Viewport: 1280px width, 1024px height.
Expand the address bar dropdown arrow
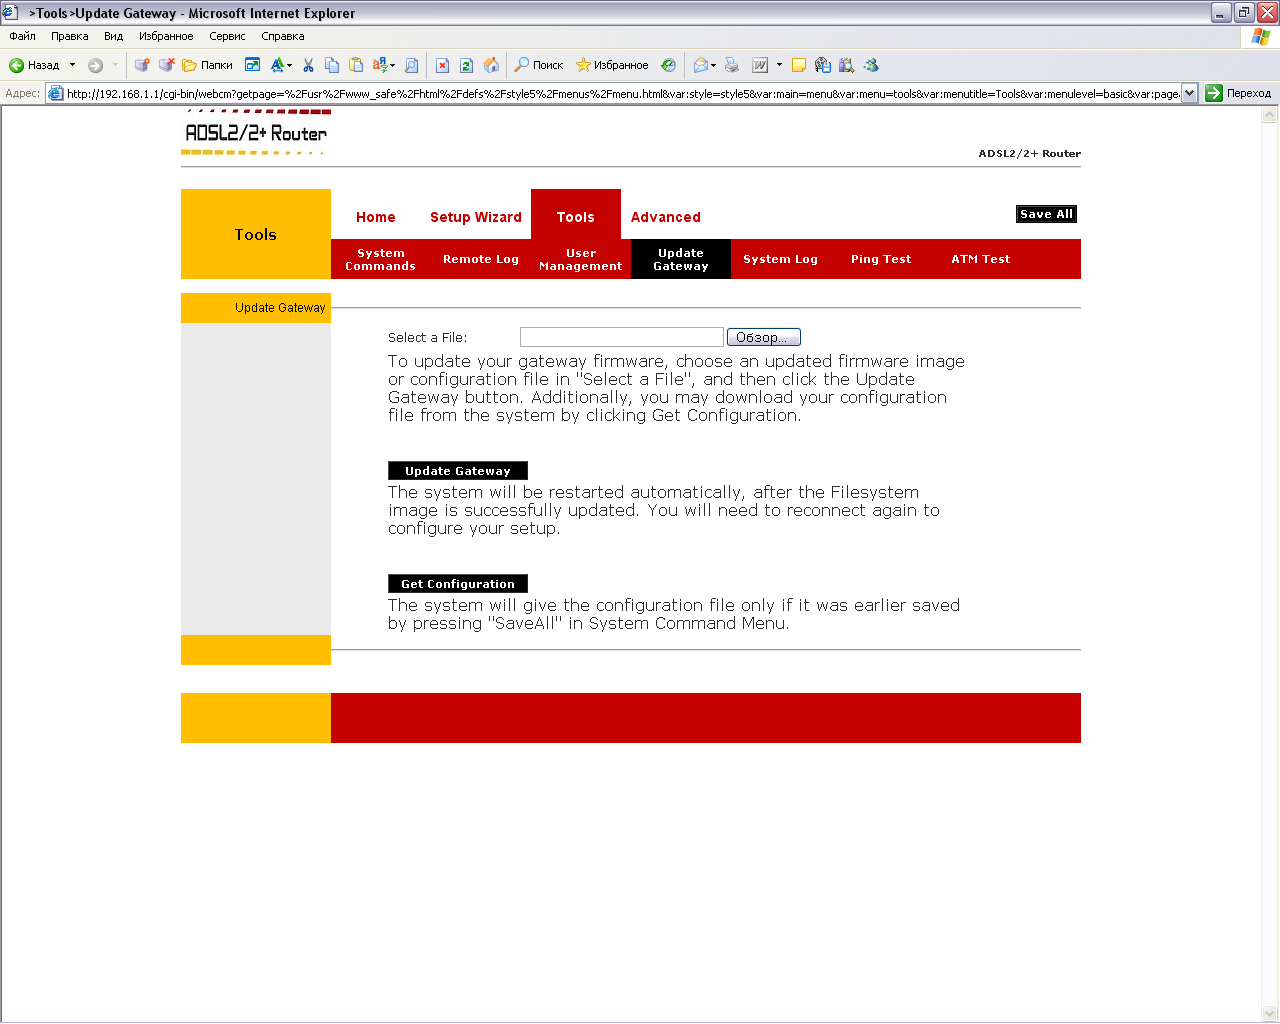(1190, 93)
